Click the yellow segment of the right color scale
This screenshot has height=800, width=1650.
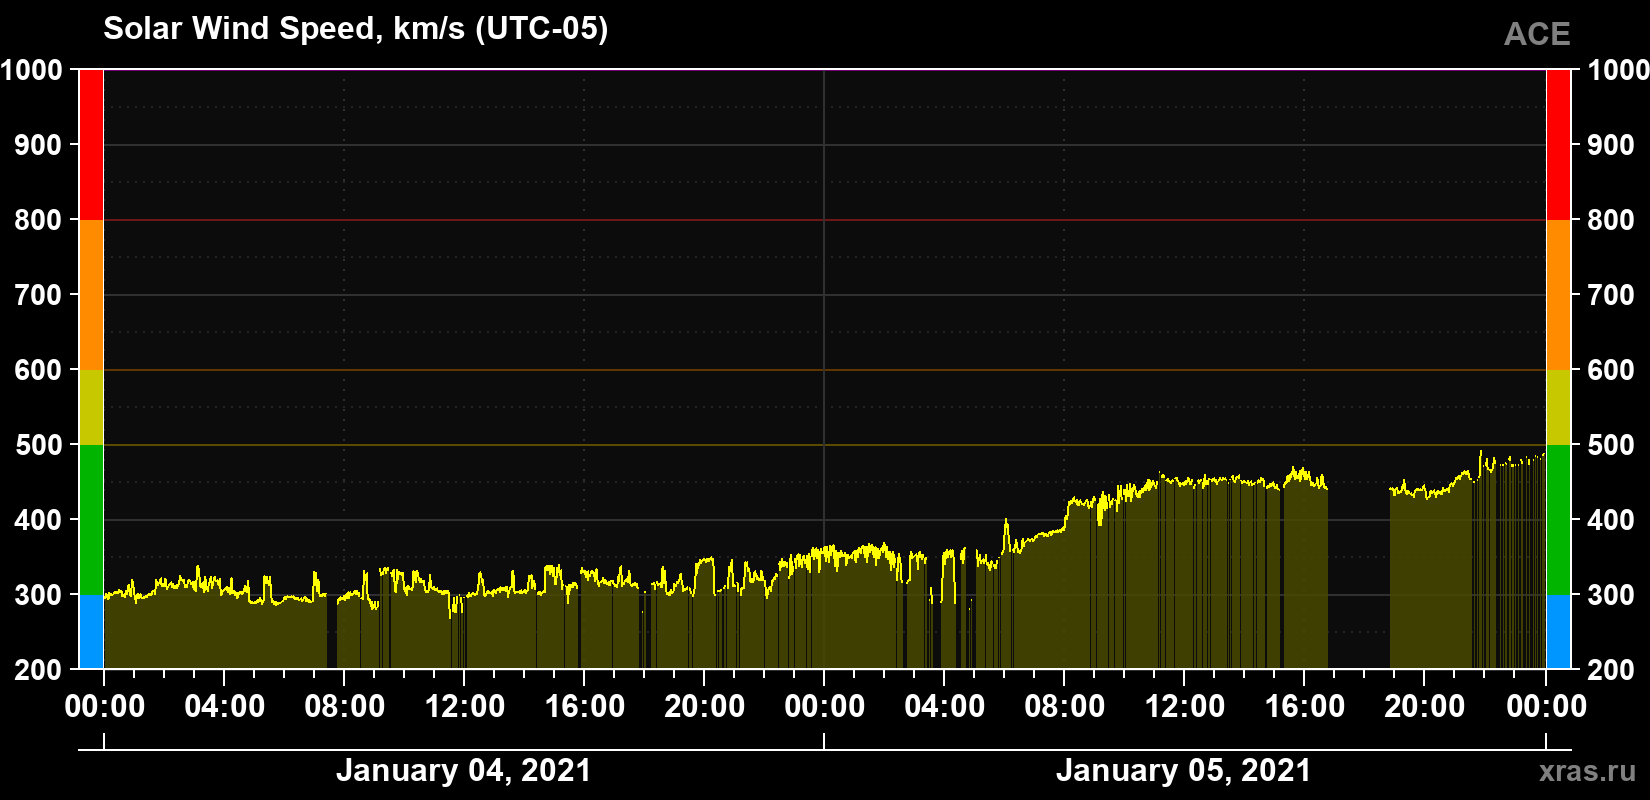click(x=1558, y=407)
